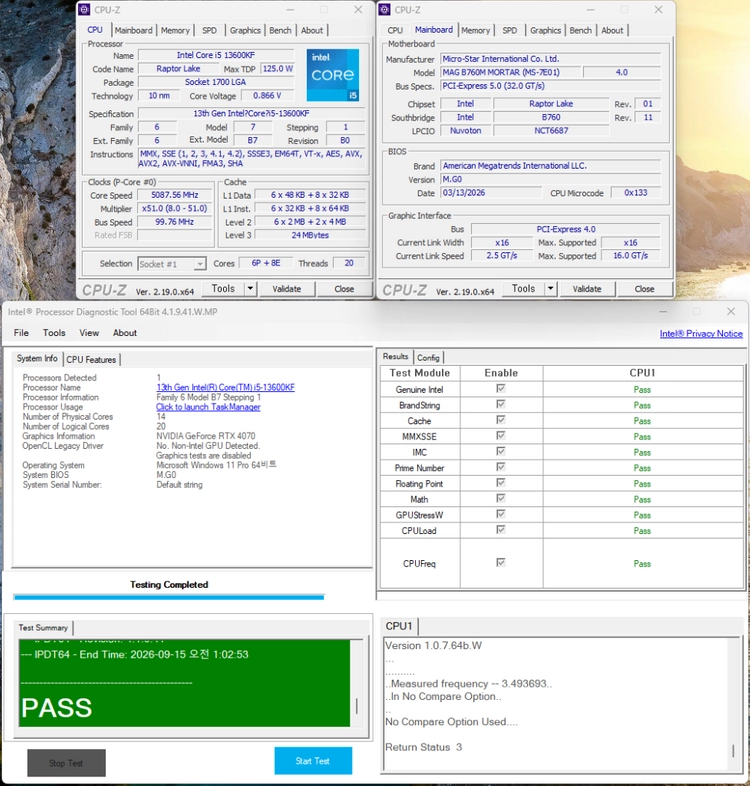Click the CPU Microcode 0x133 value
The height and width of the screenshot is (786, 750).
point(636,193)
